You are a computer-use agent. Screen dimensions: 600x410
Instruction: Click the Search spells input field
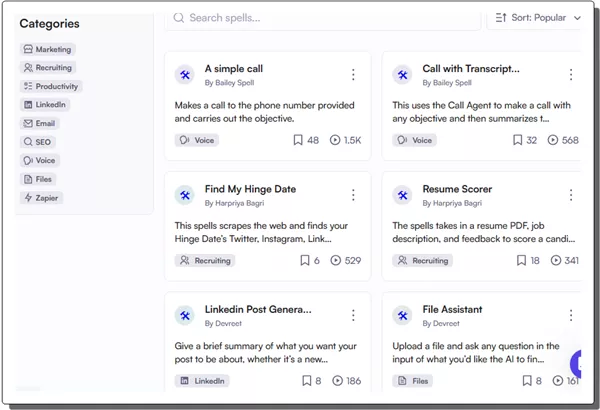pos(323,18)
